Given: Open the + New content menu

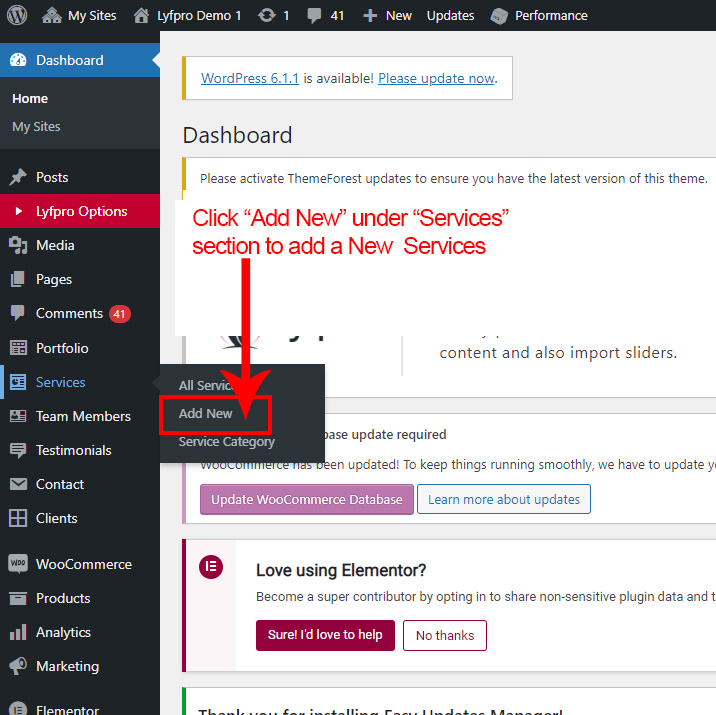Looking at the screenshot, I should (387, 16).
